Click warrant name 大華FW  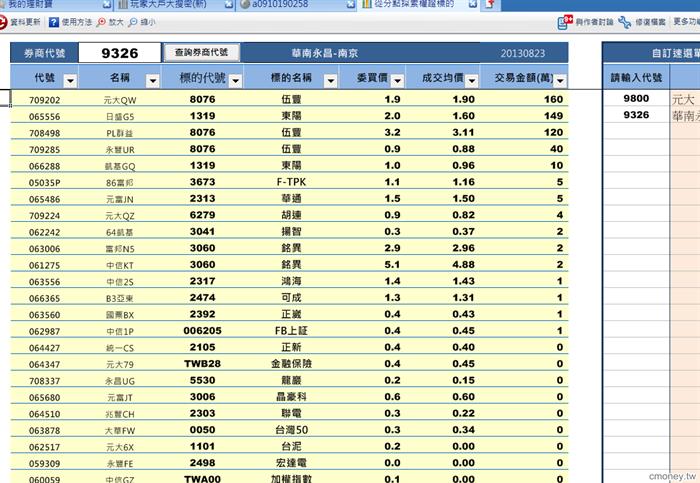[120, 431]
